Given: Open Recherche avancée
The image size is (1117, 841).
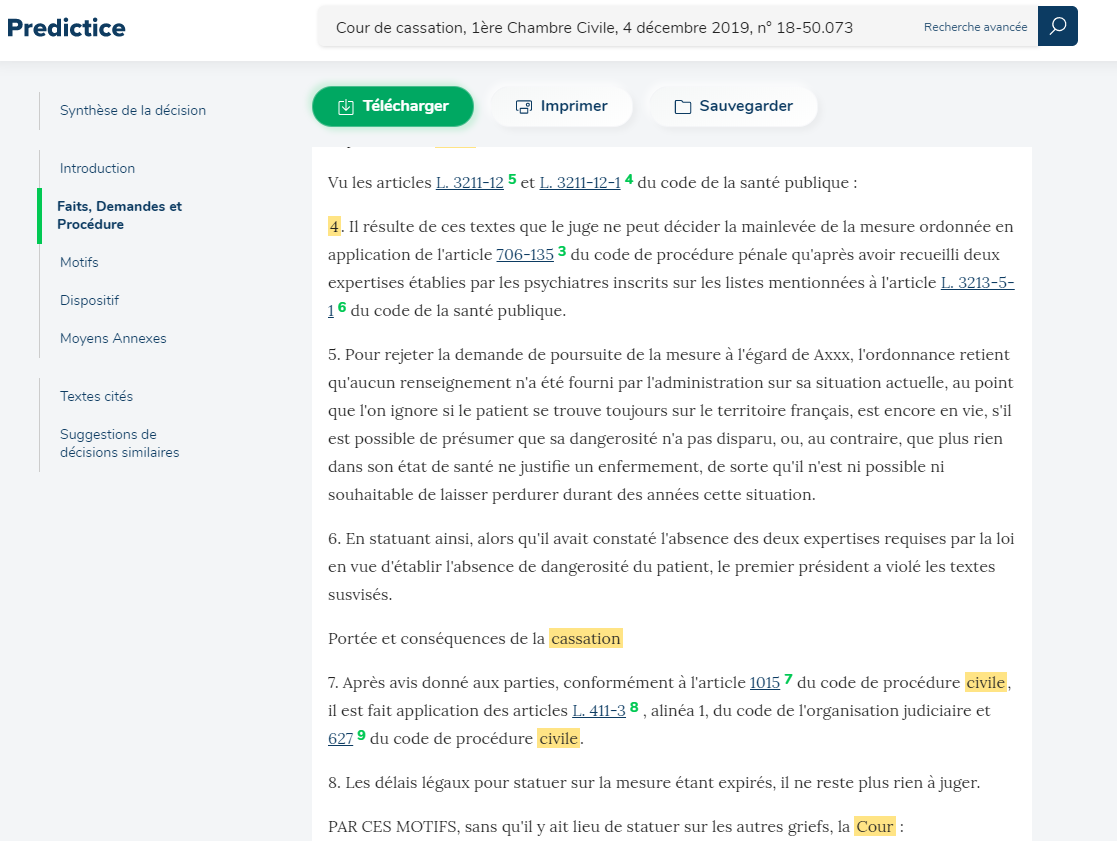Looking at the screenshot, I should tap(975, 27).
